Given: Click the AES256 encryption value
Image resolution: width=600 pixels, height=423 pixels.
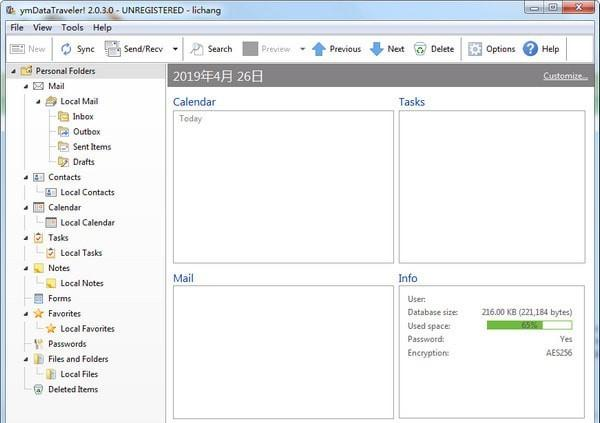Looking at the screenshot, I should (x=559, y=353).
